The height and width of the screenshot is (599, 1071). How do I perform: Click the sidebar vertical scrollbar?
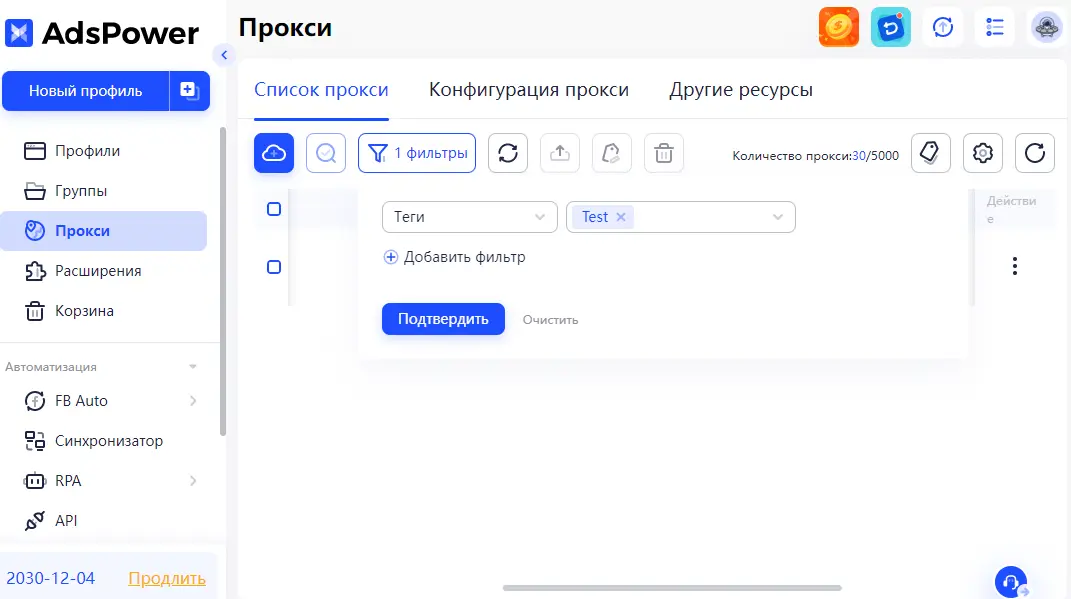click(223, 281)
